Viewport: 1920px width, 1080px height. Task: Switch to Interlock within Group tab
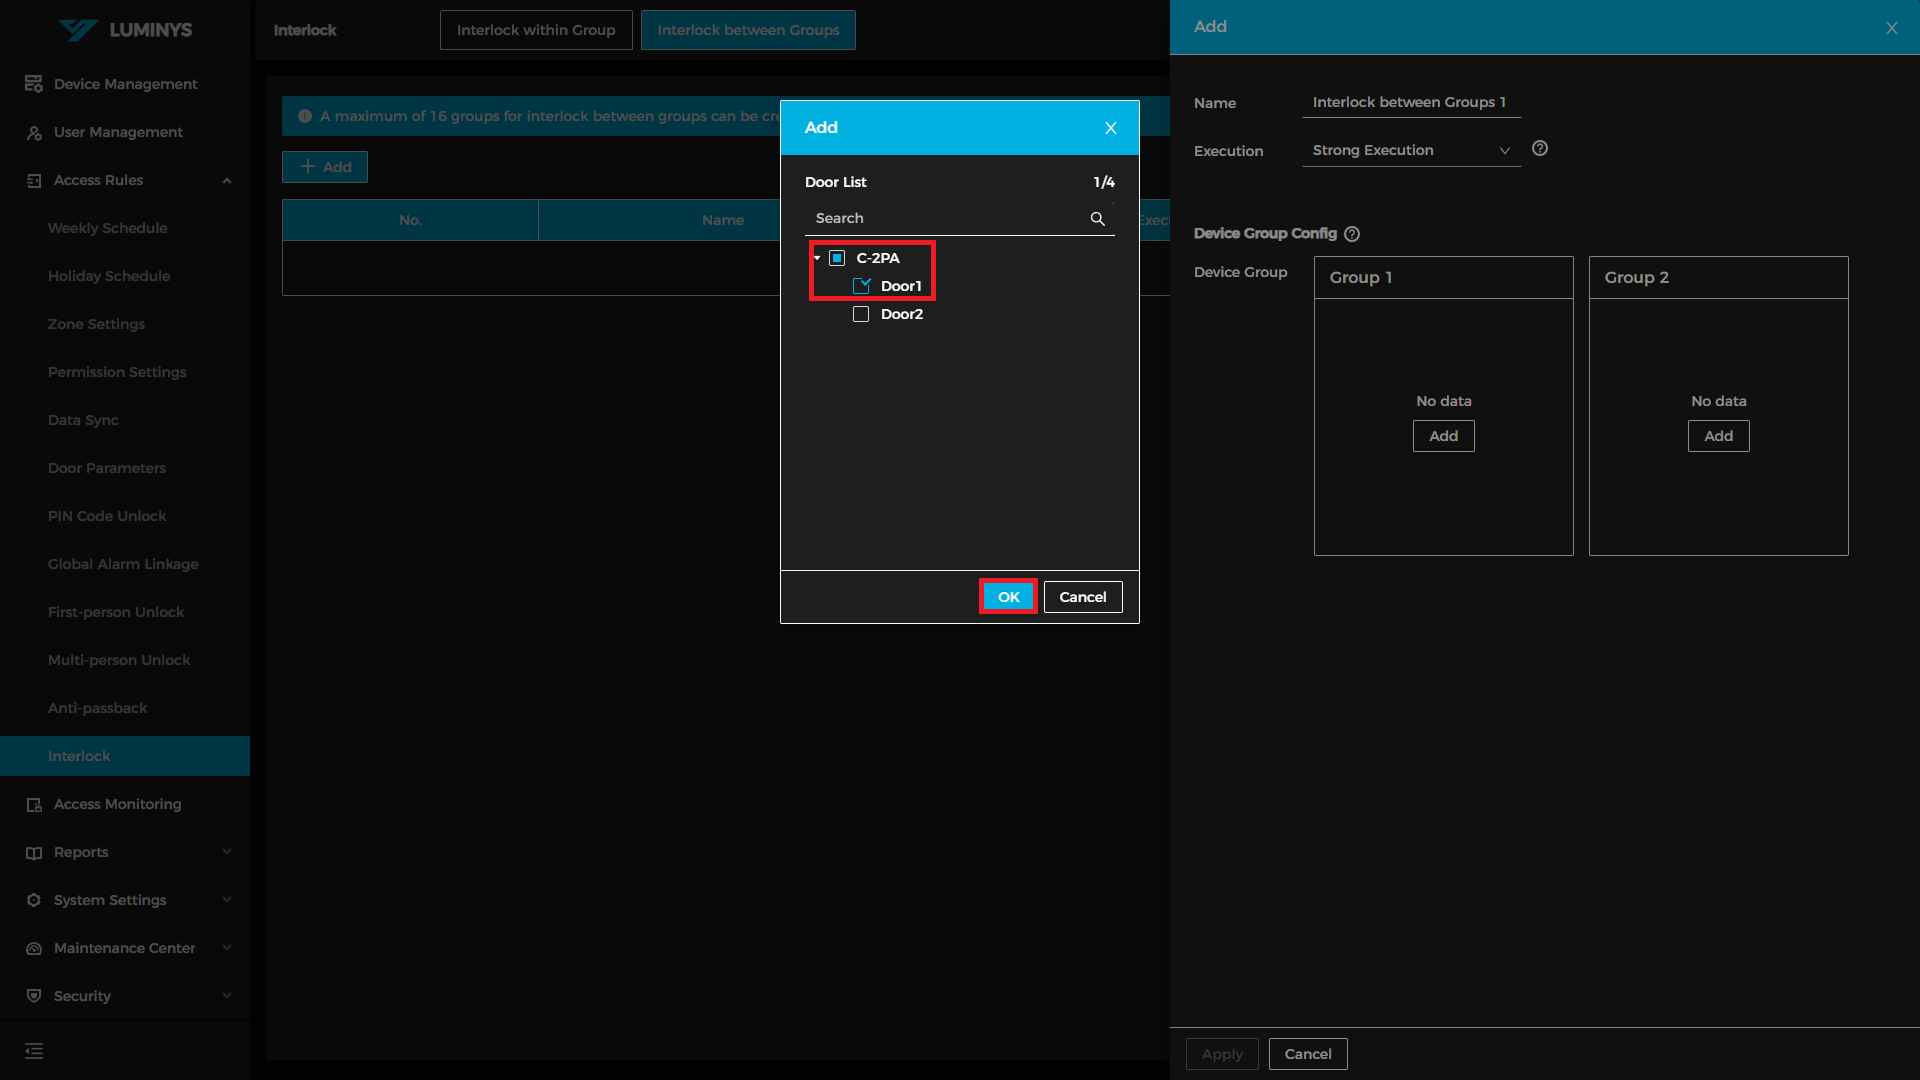tap(536, 30)
